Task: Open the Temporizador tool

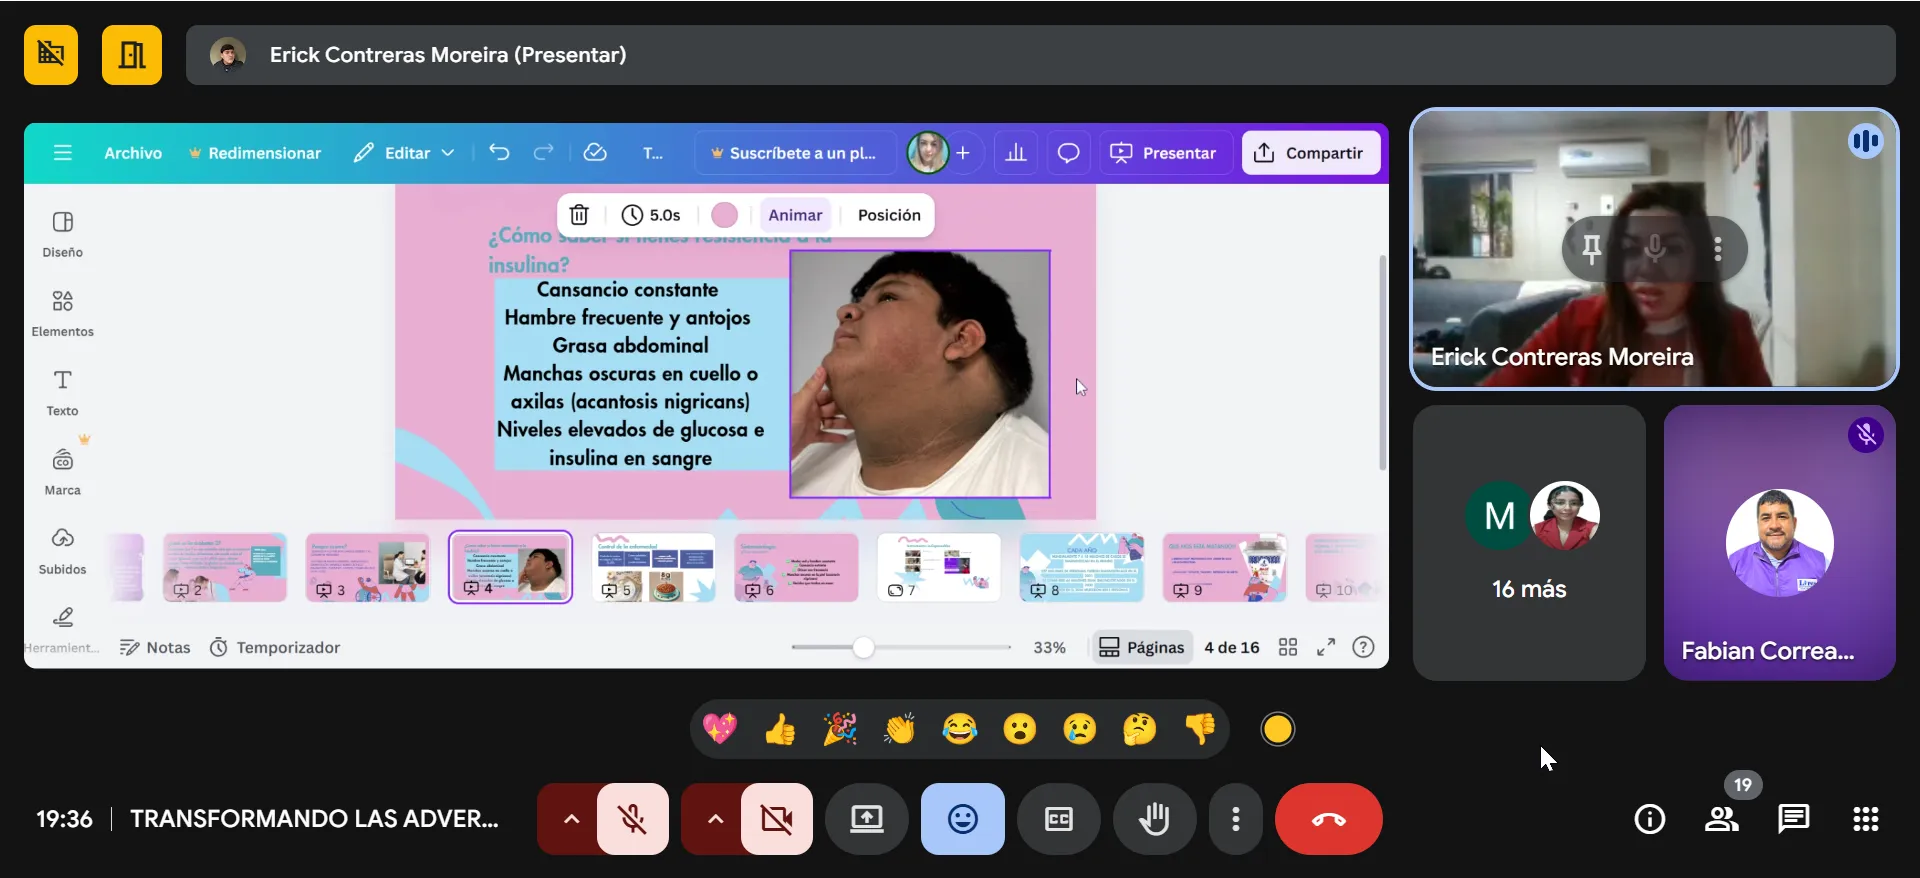Action: [275, 647]
